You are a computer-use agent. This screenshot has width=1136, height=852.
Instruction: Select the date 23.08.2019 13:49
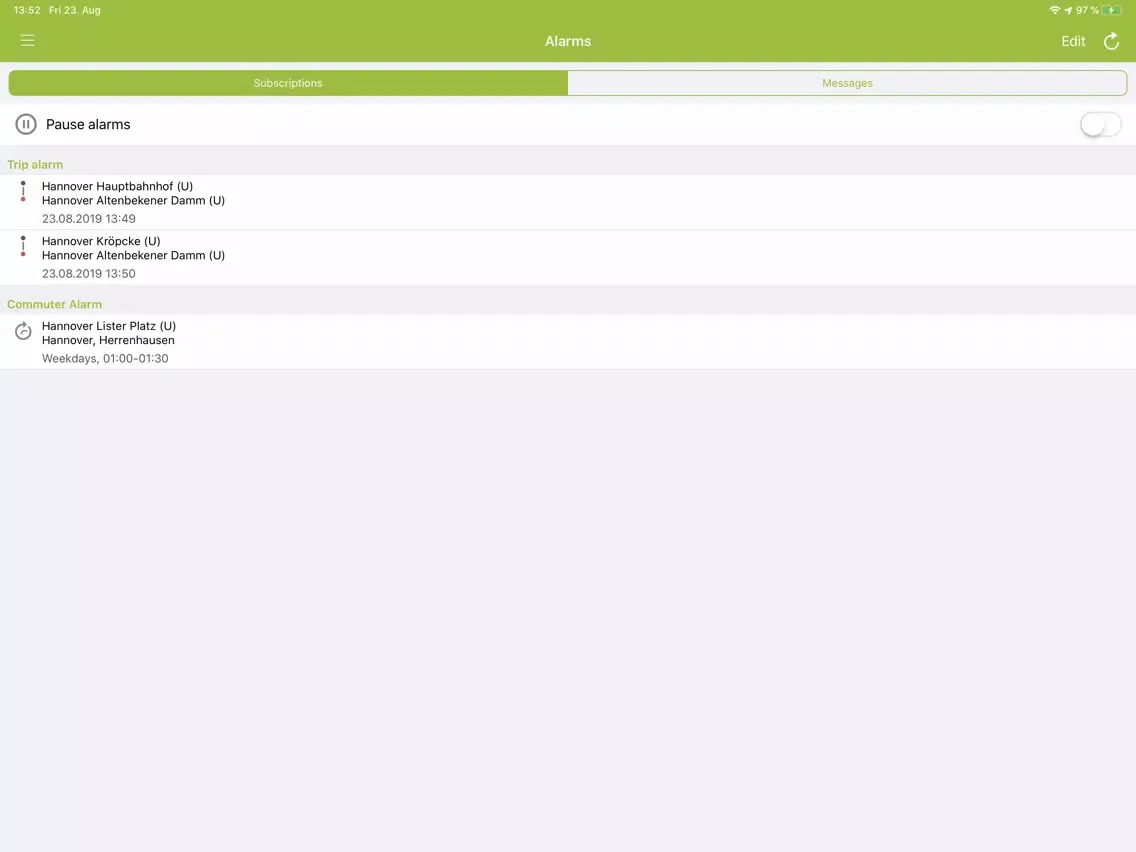[88, 219]
